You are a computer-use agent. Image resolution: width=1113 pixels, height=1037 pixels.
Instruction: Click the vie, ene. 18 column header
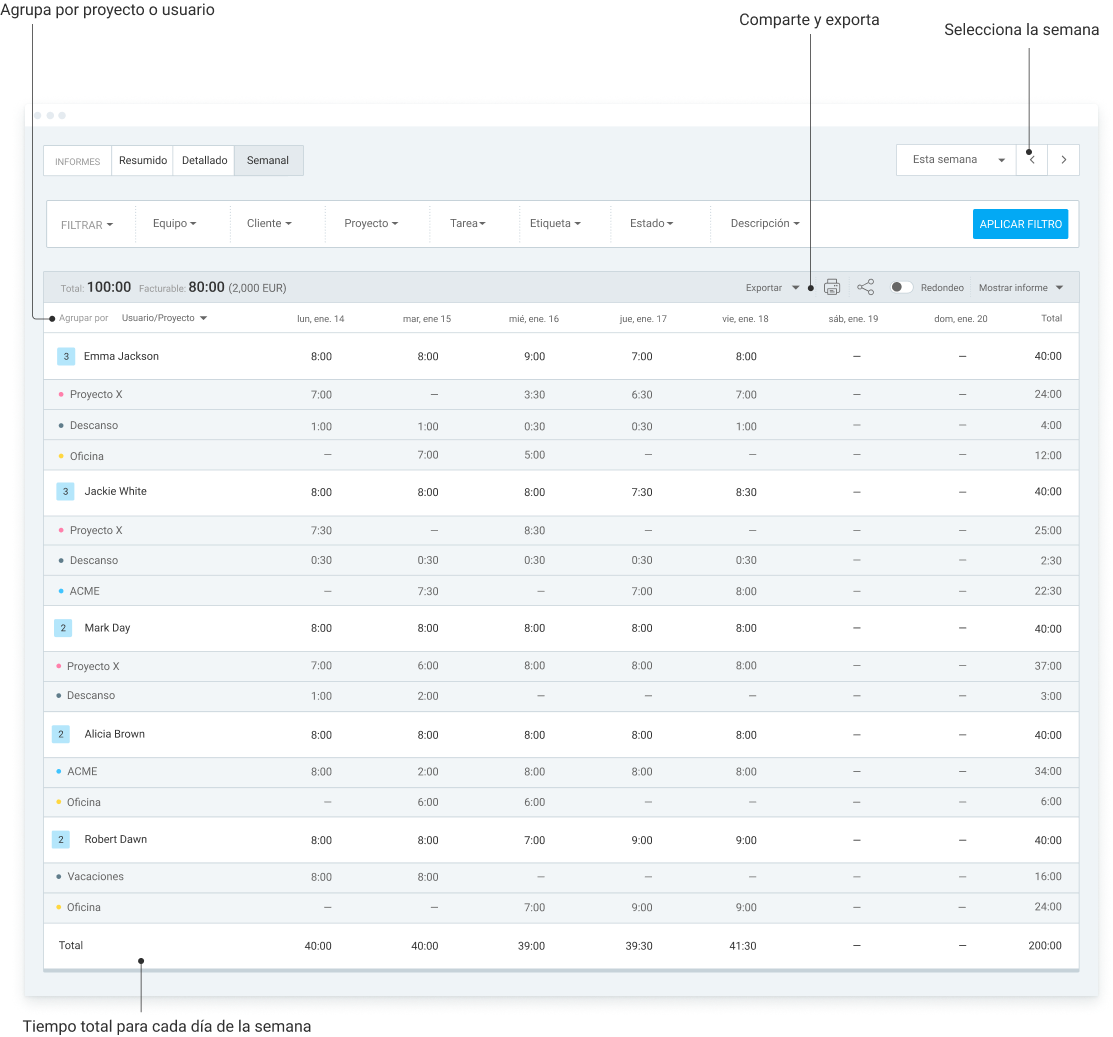tap(745, 319)
